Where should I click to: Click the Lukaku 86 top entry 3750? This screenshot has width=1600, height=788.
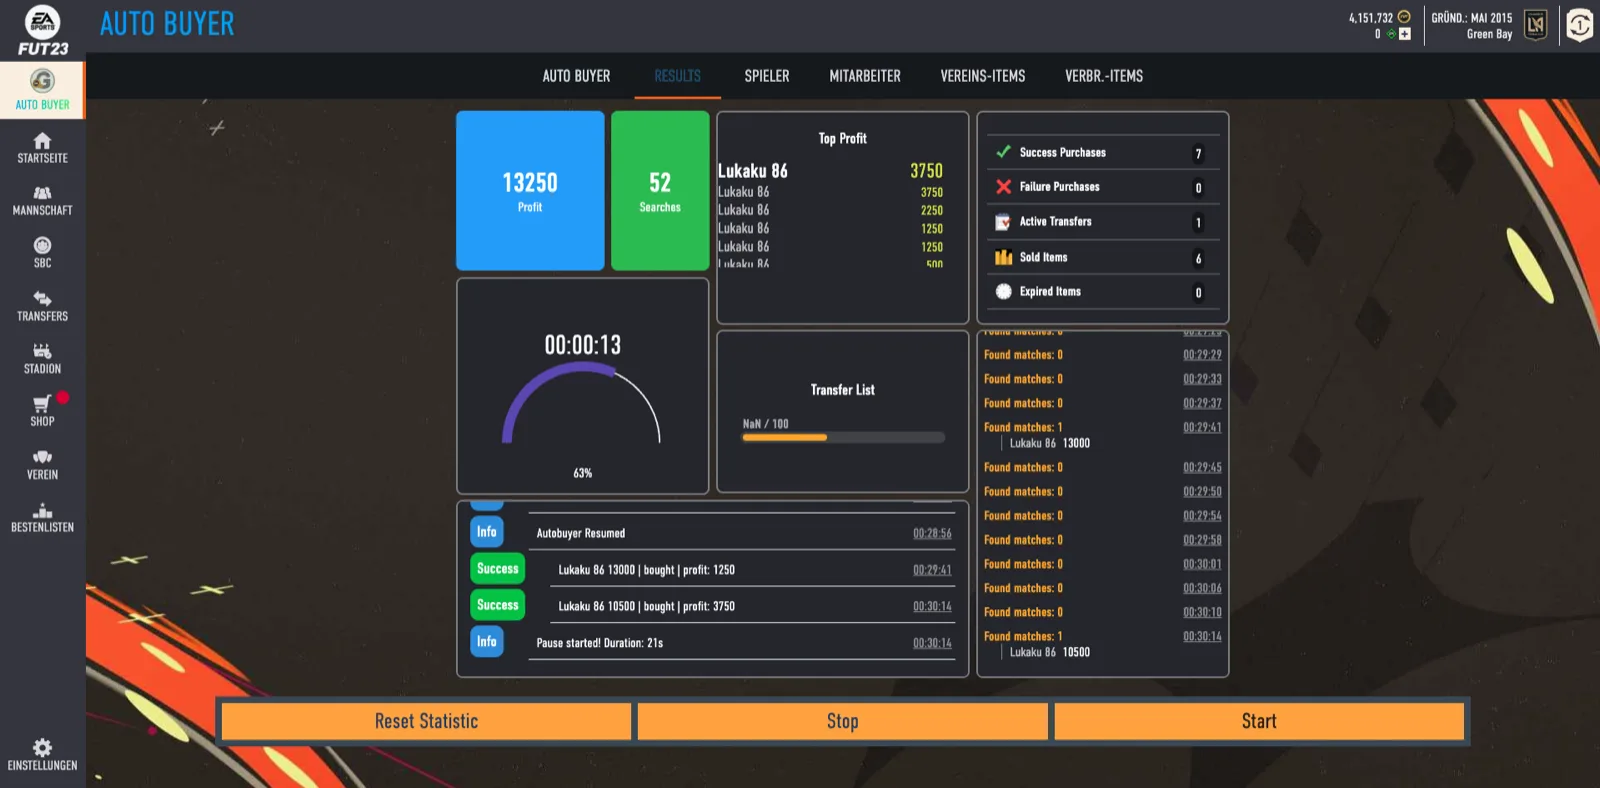(x=830, y=171)
